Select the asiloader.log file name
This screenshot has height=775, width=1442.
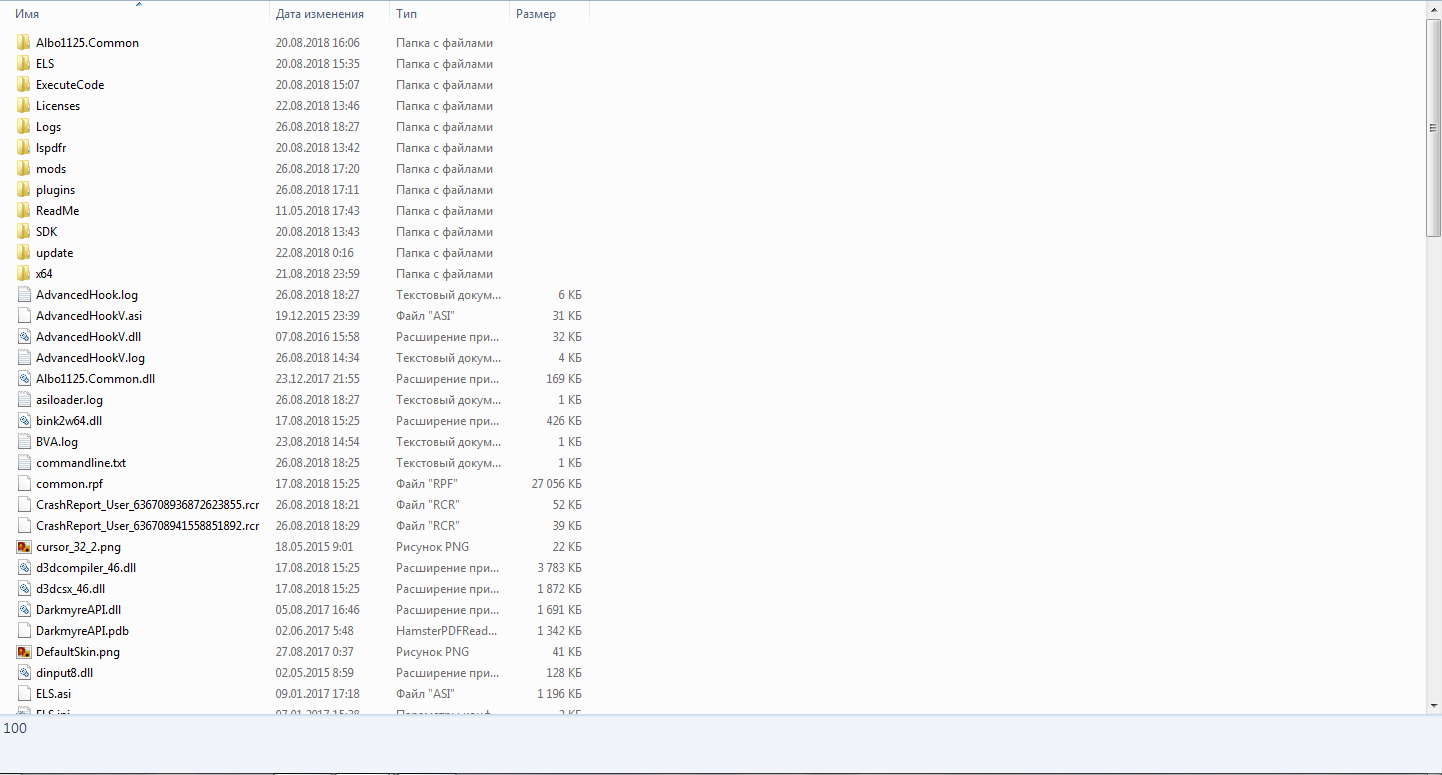click(x=70, y=400)
